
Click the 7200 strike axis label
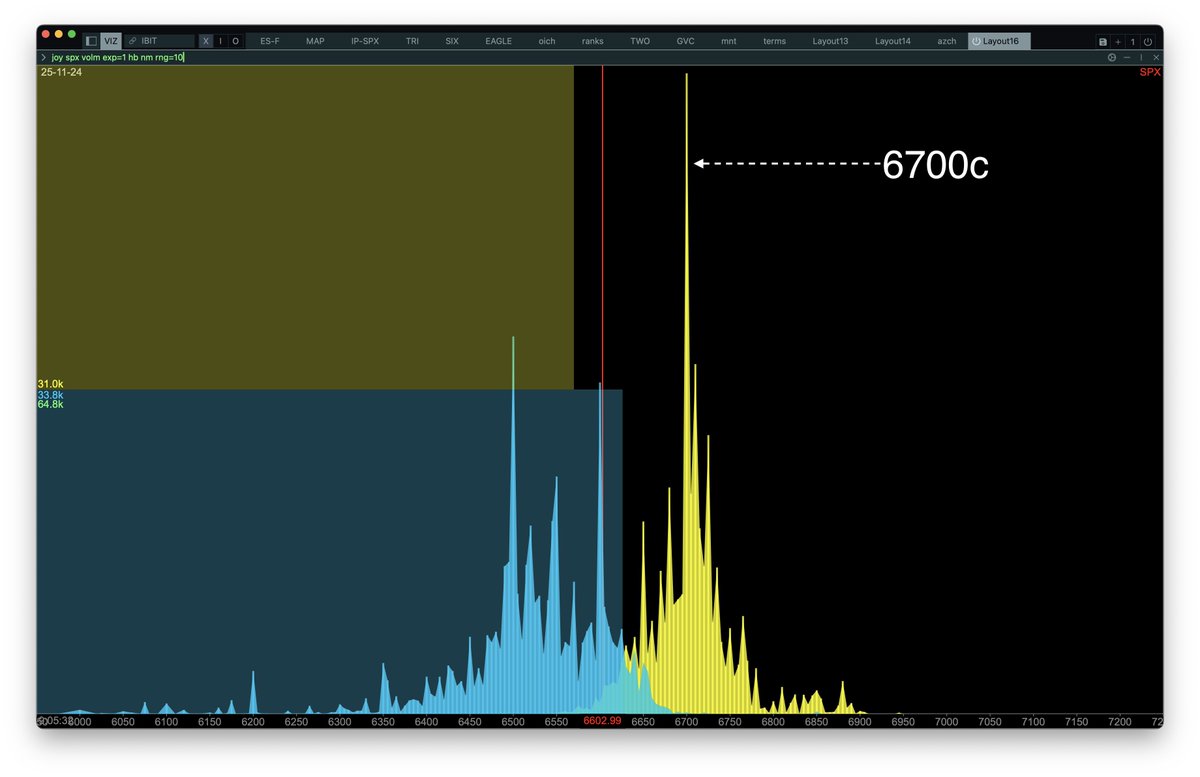tap(1120, 721)
